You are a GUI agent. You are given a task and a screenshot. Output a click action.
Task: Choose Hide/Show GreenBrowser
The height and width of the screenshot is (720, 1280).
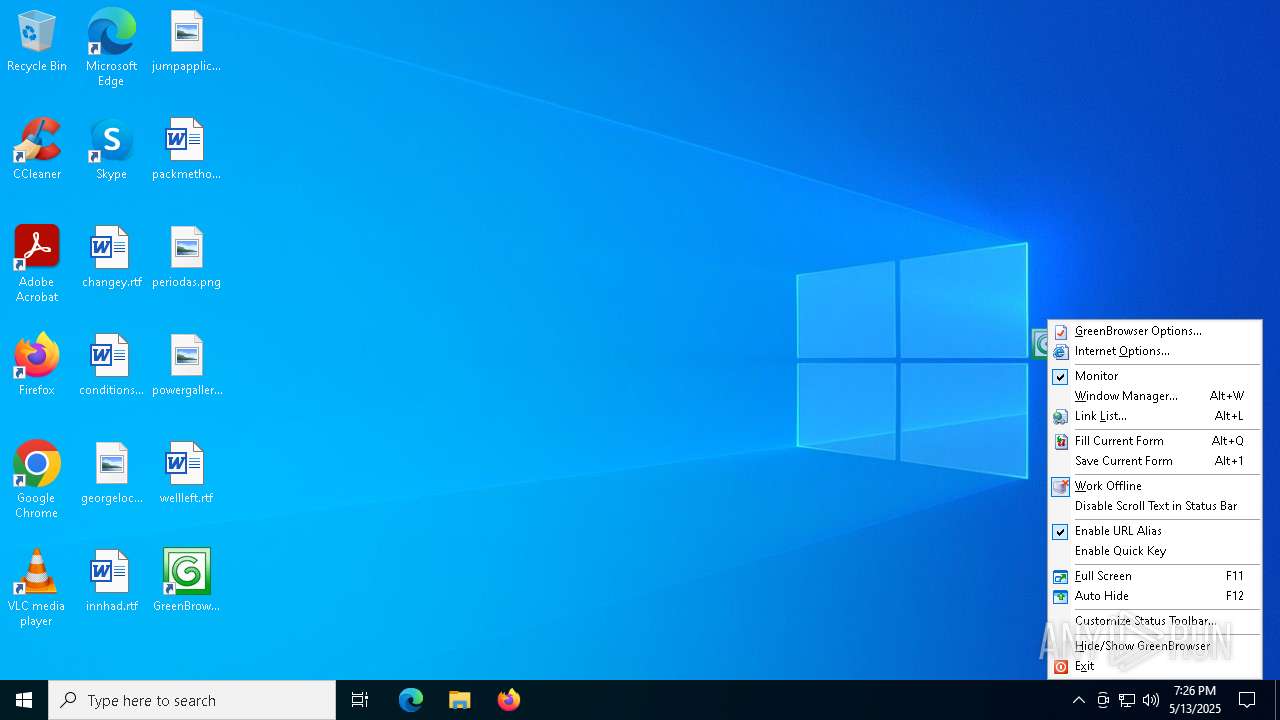[1155, 646]
